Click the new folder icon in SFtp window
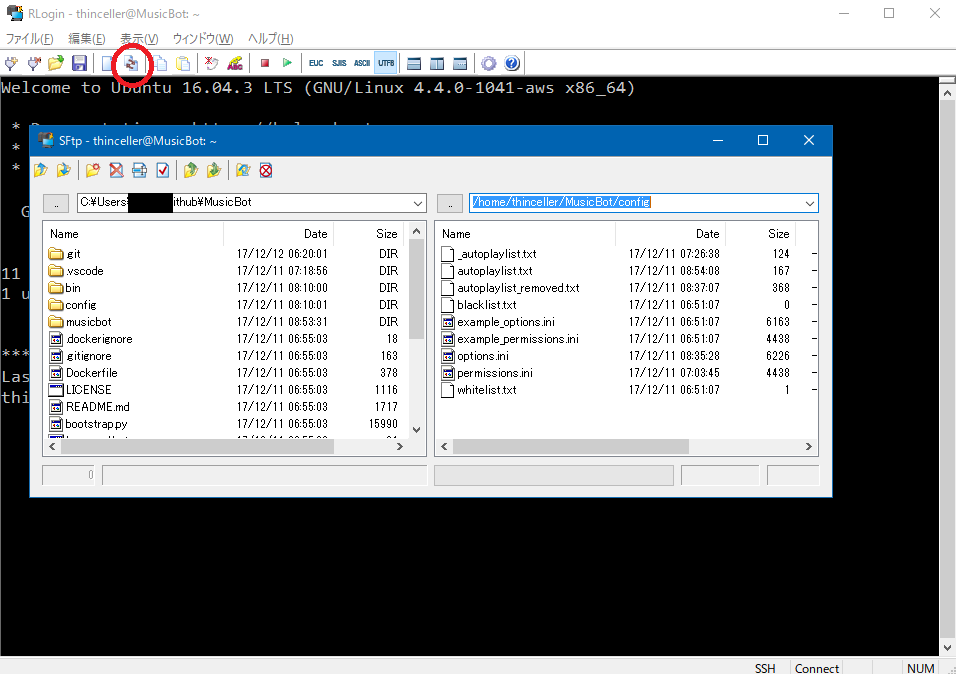Image resolution: width=956 pixels, height=674 pixels. [x=93, y=170]
